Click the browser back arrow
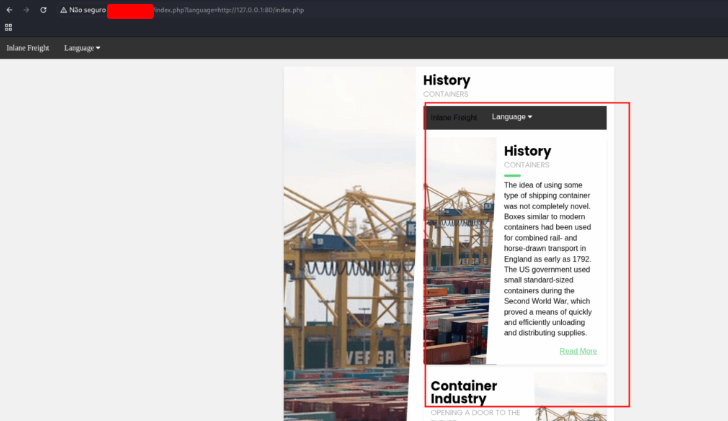728x421 pixels. 9,9
